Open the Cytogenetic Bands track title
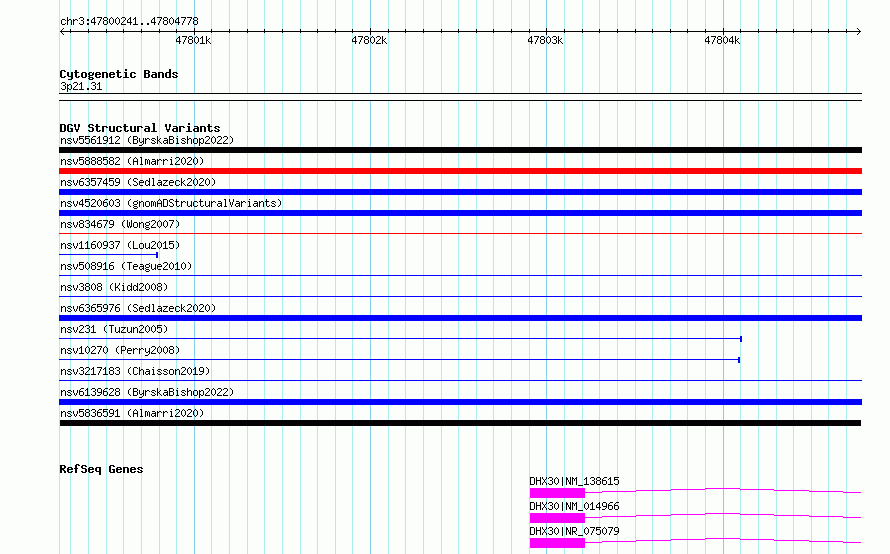Image resolution: width=890 pixels, height=554 pixels. [119, 74]
